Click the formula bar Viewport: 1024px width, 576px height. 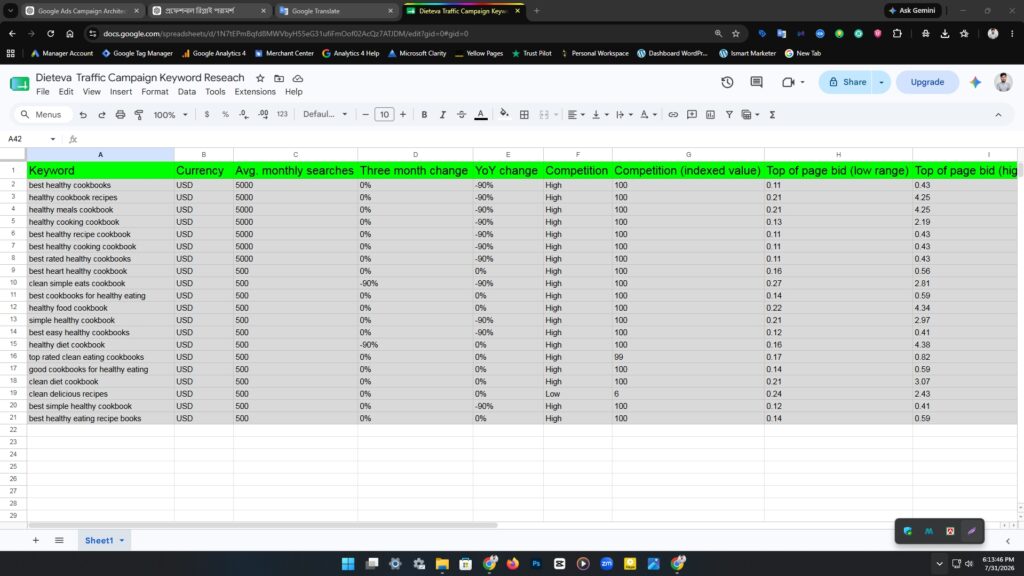549,139
